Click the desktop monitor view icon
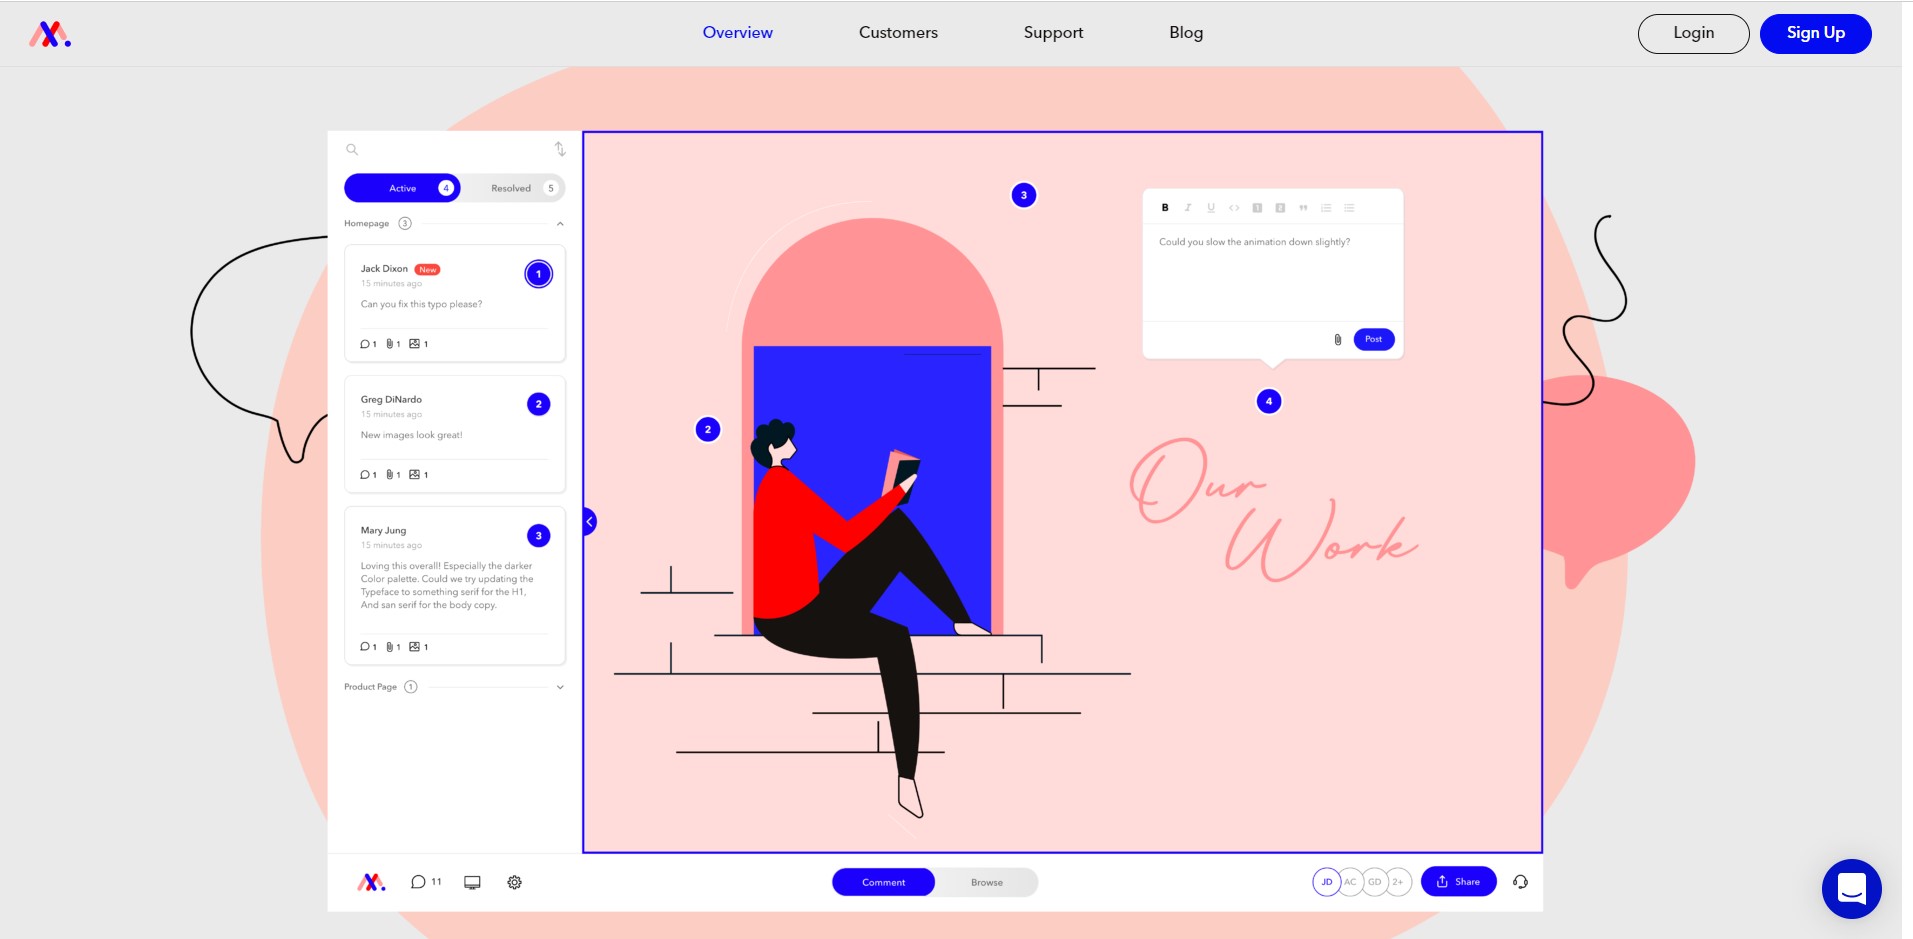 472,882
